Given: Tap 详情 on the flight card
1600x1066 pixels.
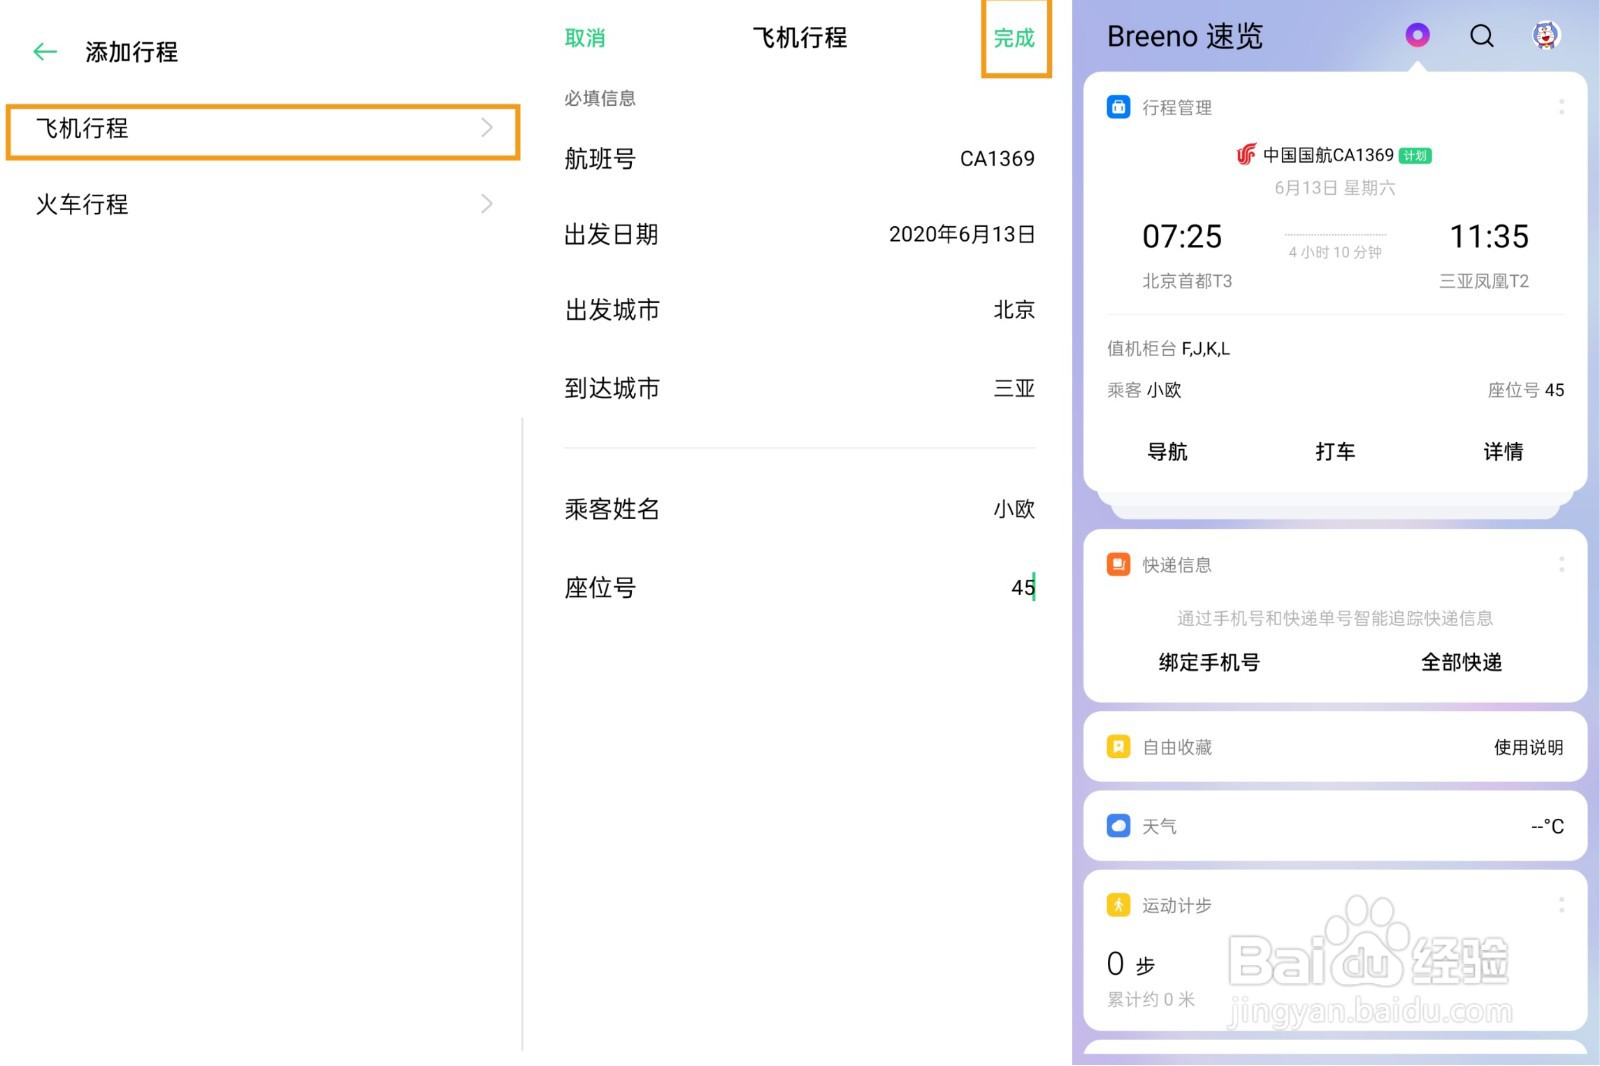Looking at the screenshot, I should (x=1503, y=452).
